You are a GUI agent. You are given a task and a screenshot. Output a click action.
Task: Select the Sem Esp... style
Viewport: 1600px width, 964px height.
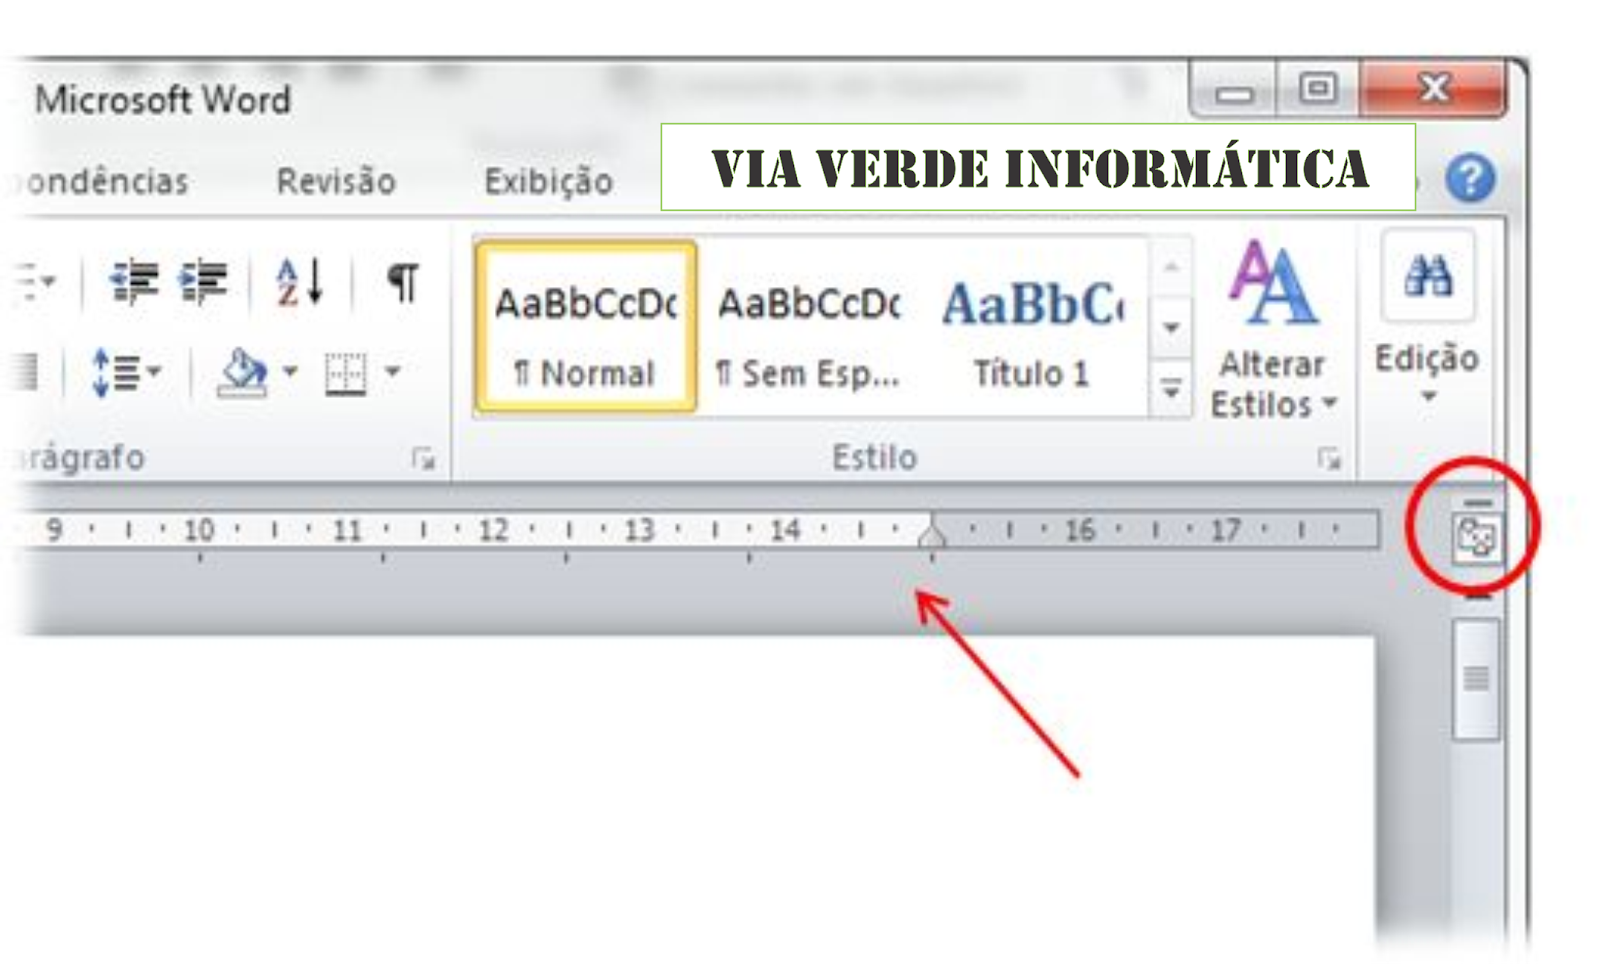tap(808, 327)
